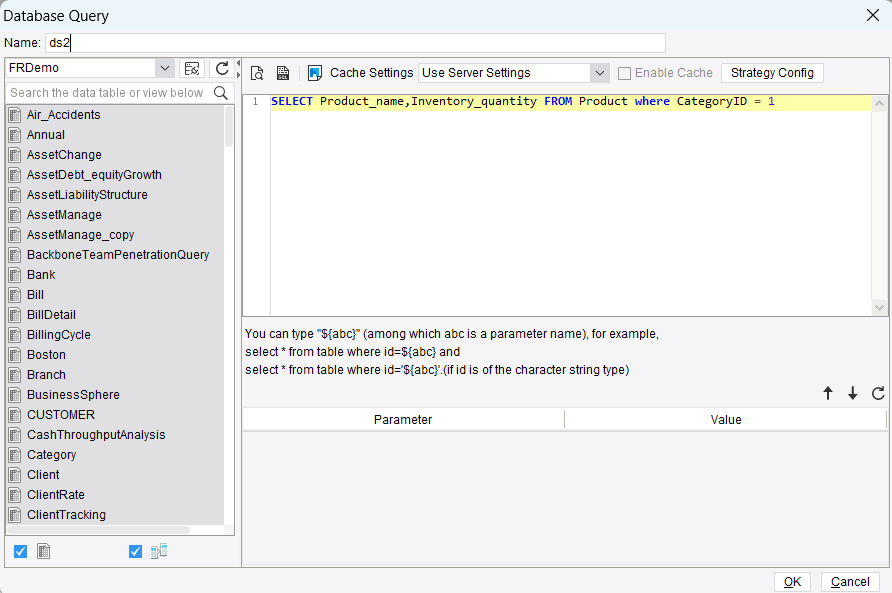Preview the SQL query results
Viewport: 892px width, 593px height.
257,73
